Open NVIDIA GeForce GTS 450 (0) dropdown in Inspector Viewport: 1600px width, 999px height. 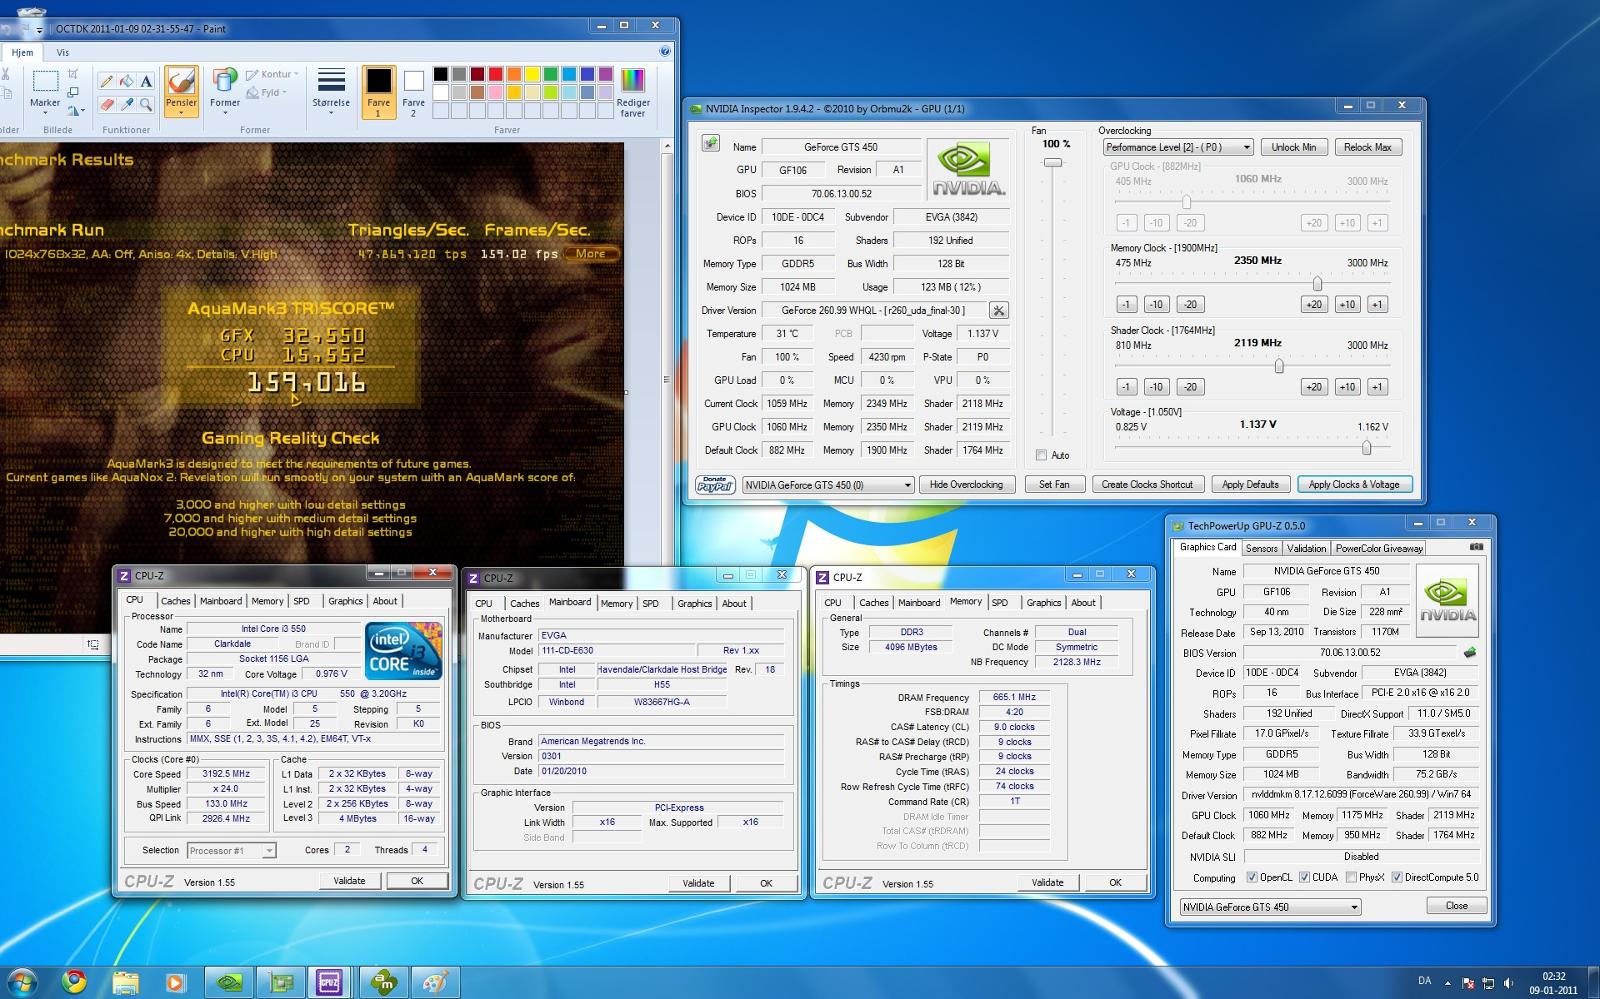828,485
